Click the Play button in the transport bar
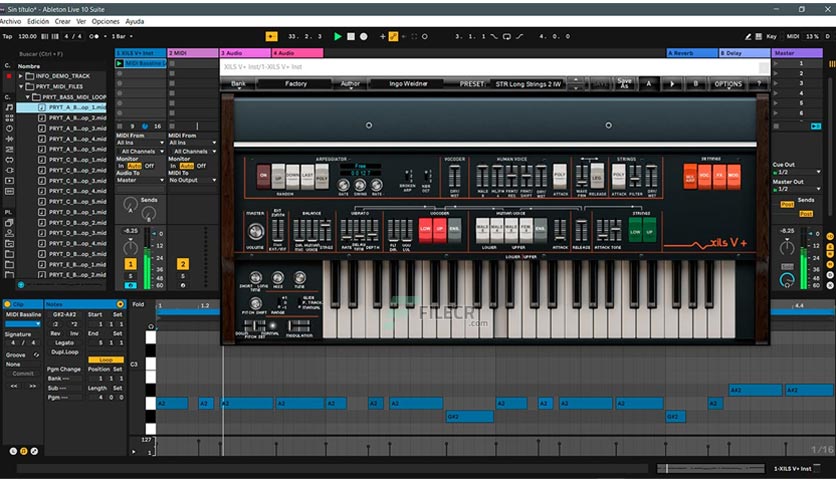The image size is (836, 484). [338, 36]
